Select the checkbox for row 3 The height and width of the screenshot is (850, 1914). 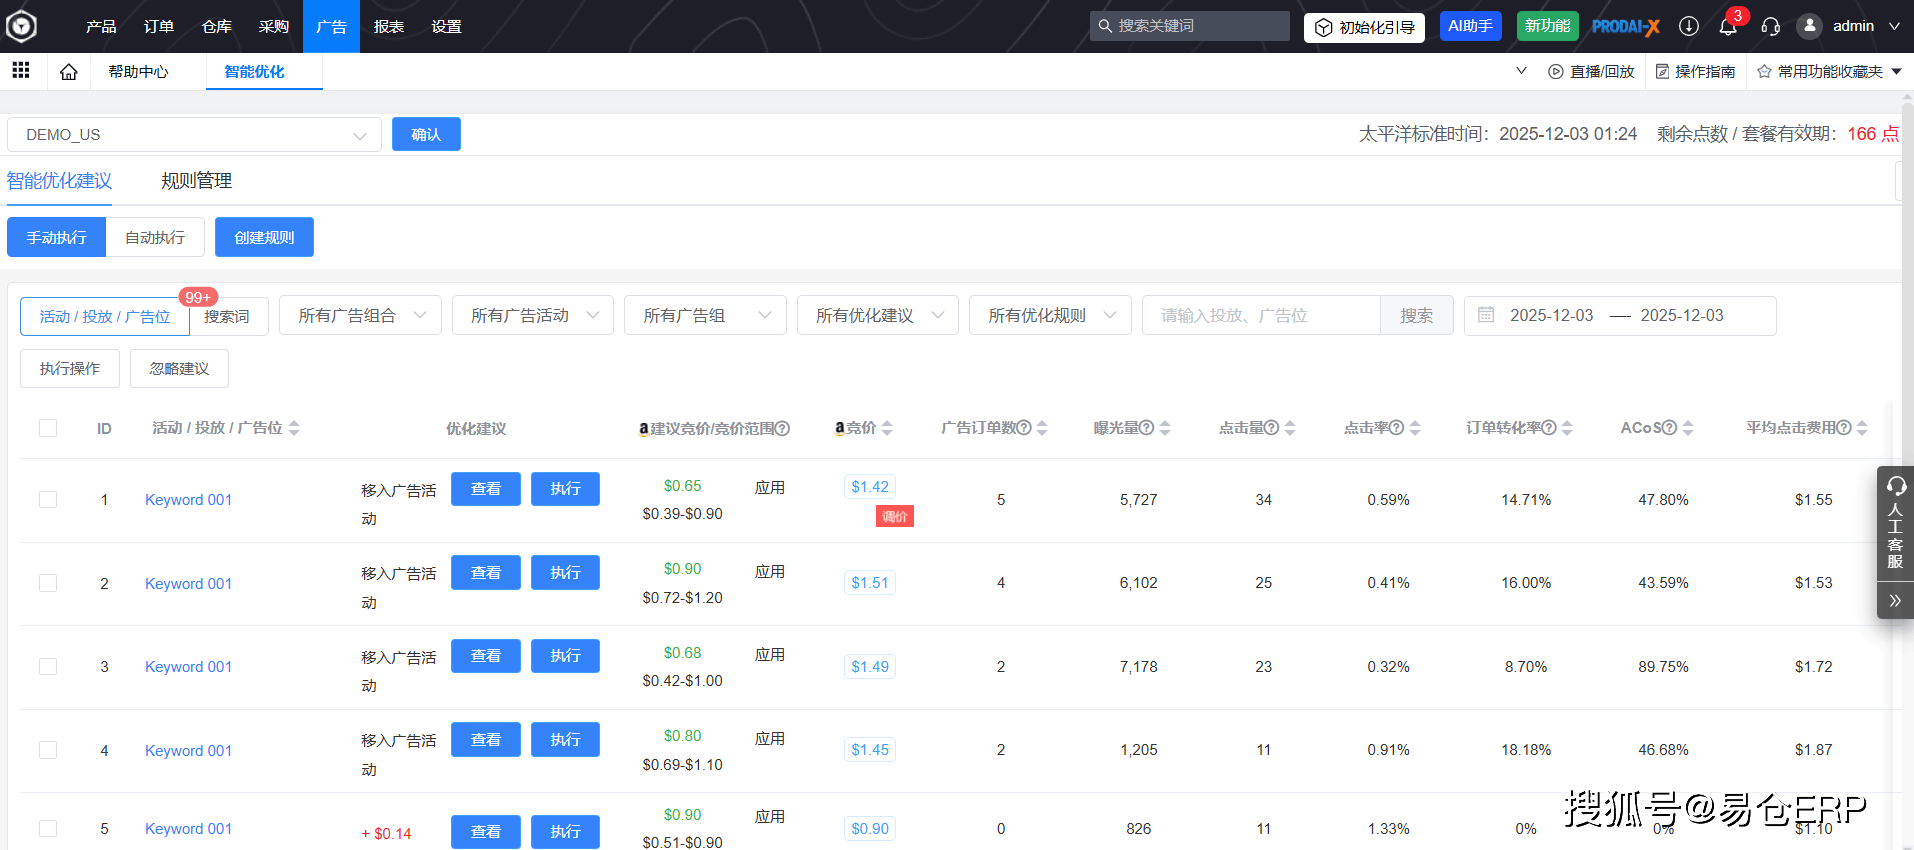[x=48, y=667]
